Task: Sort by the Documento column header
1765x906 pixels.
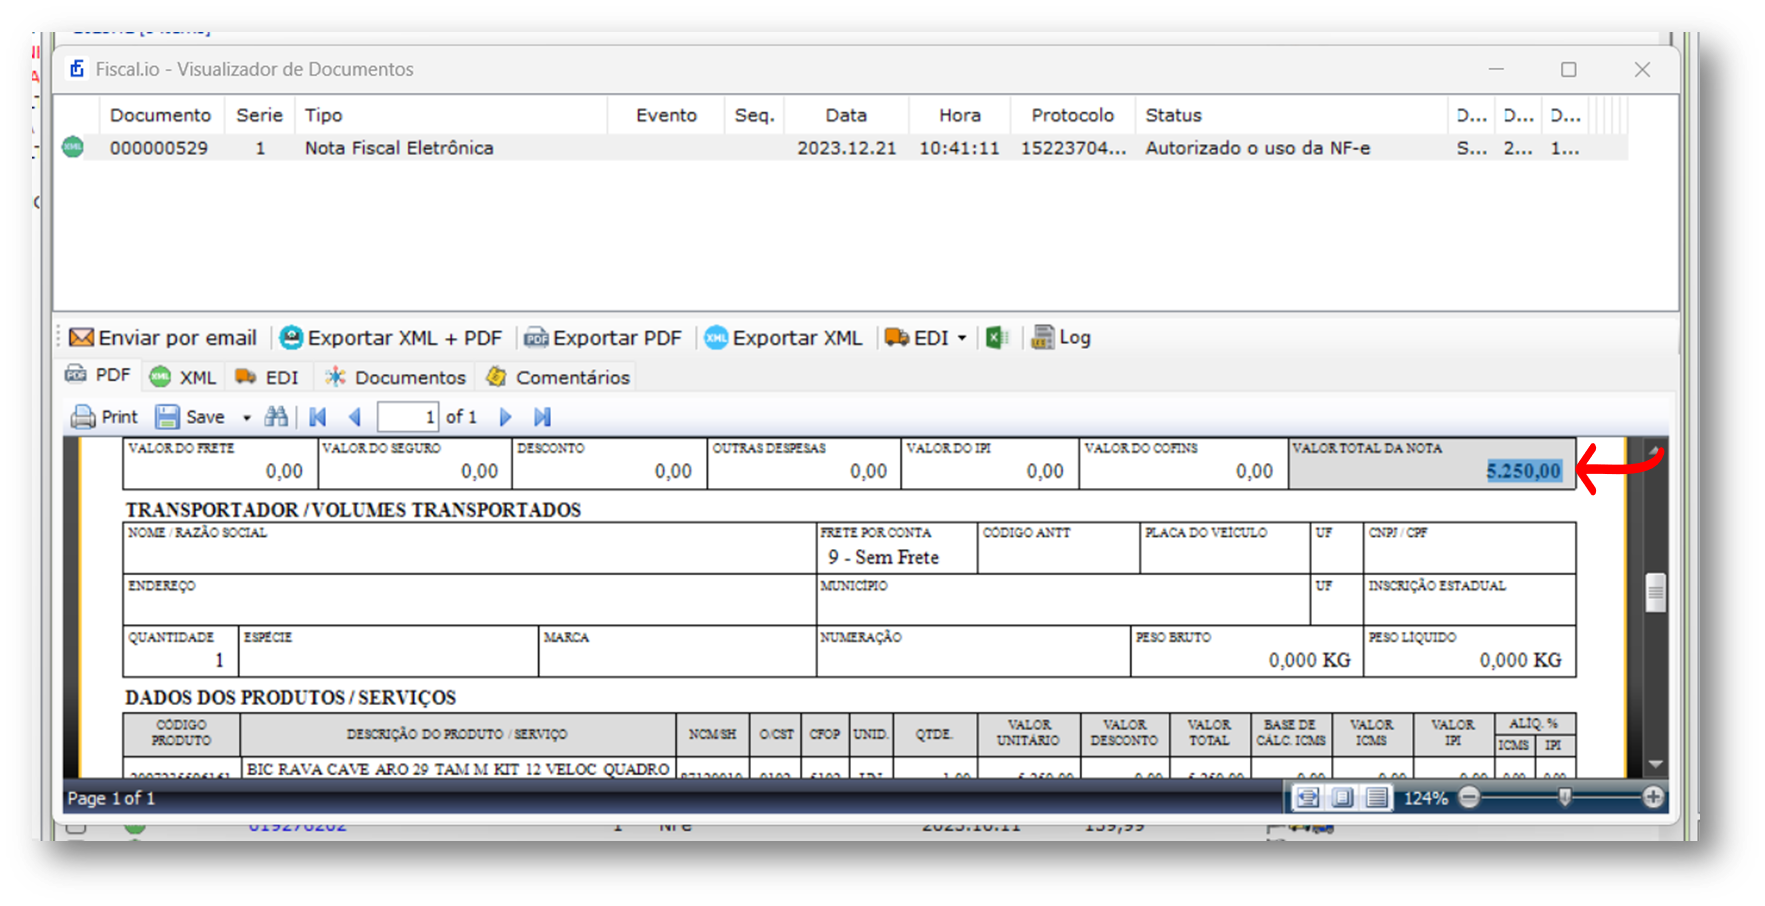Action: (160, 115)
